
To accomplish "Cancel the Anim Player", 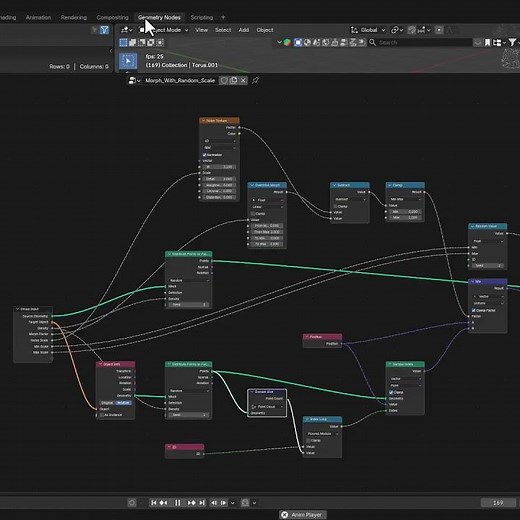I will [284, 515].
